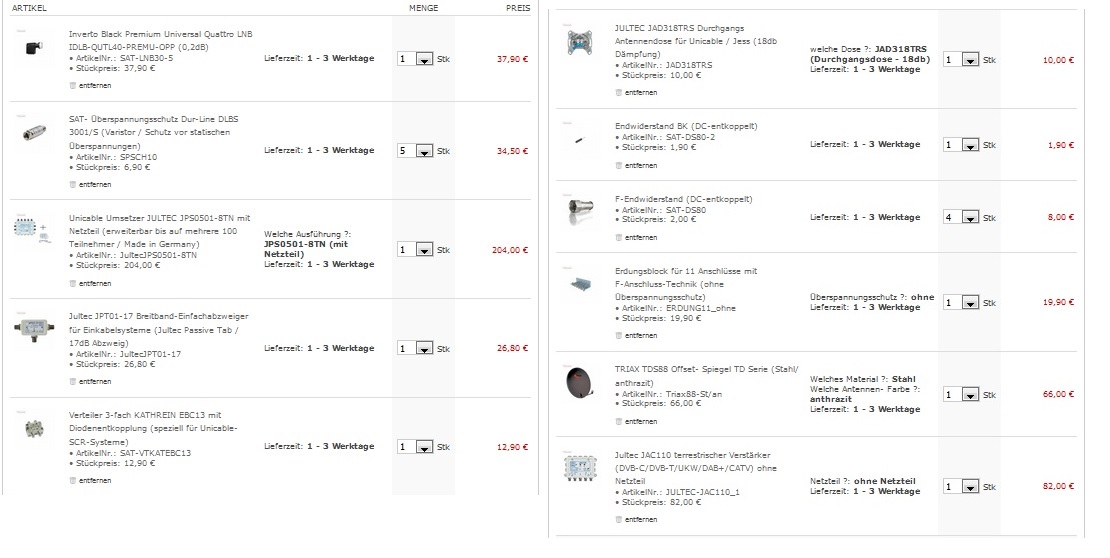Click the Erdungsblock product thumbnail
1110x558 pixels.
click(580, 286)
